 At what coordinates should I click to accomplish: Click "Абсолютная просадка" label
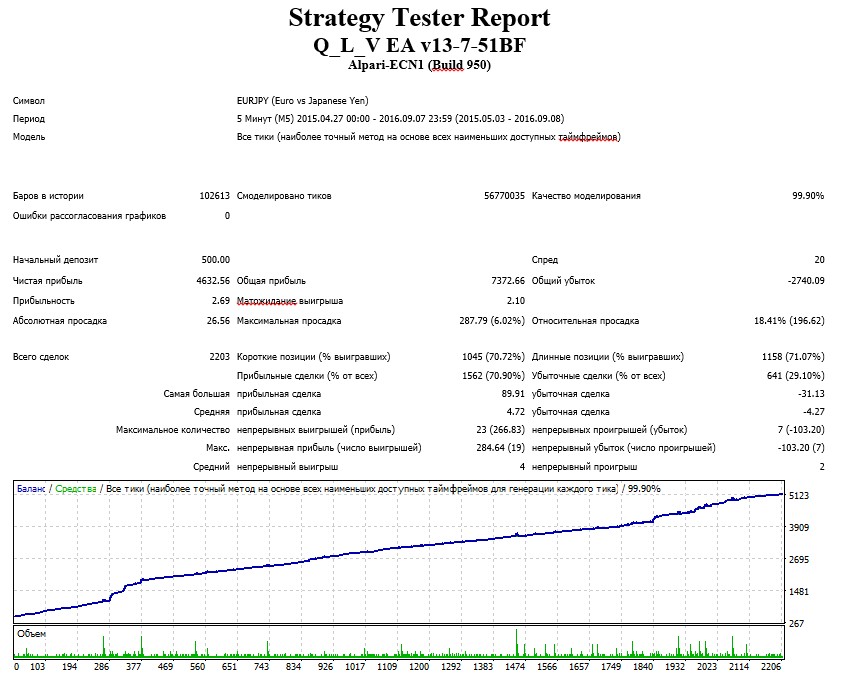point(59,321)
